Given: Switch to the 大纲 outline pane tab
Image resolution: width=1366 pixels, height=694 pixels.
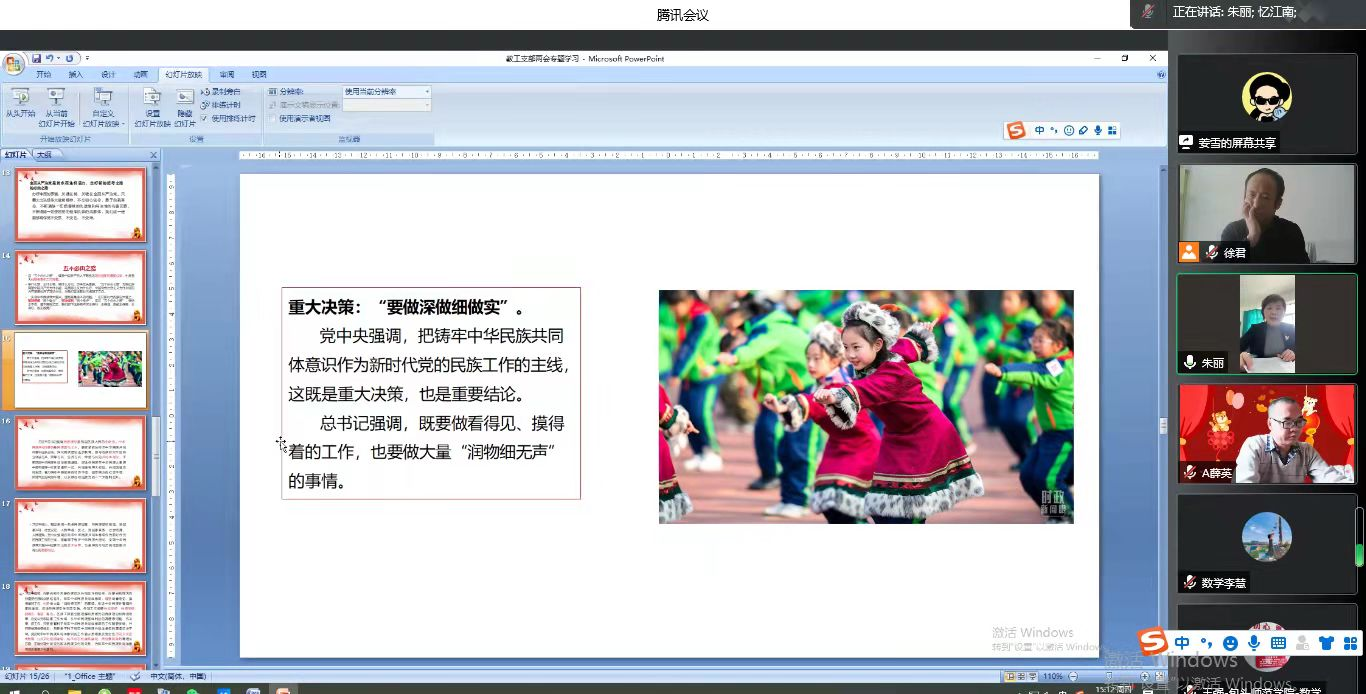Looking at the screenshot, I should point(44,155).
